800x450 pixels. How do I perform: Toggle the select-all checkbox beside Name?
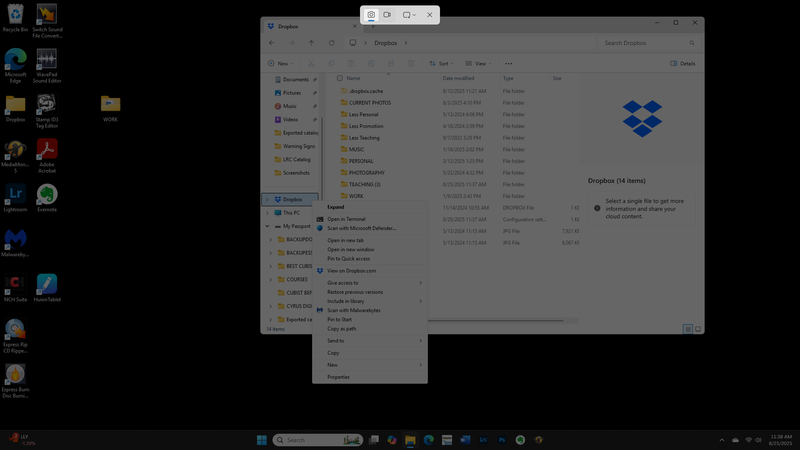[x=340, y=78]
